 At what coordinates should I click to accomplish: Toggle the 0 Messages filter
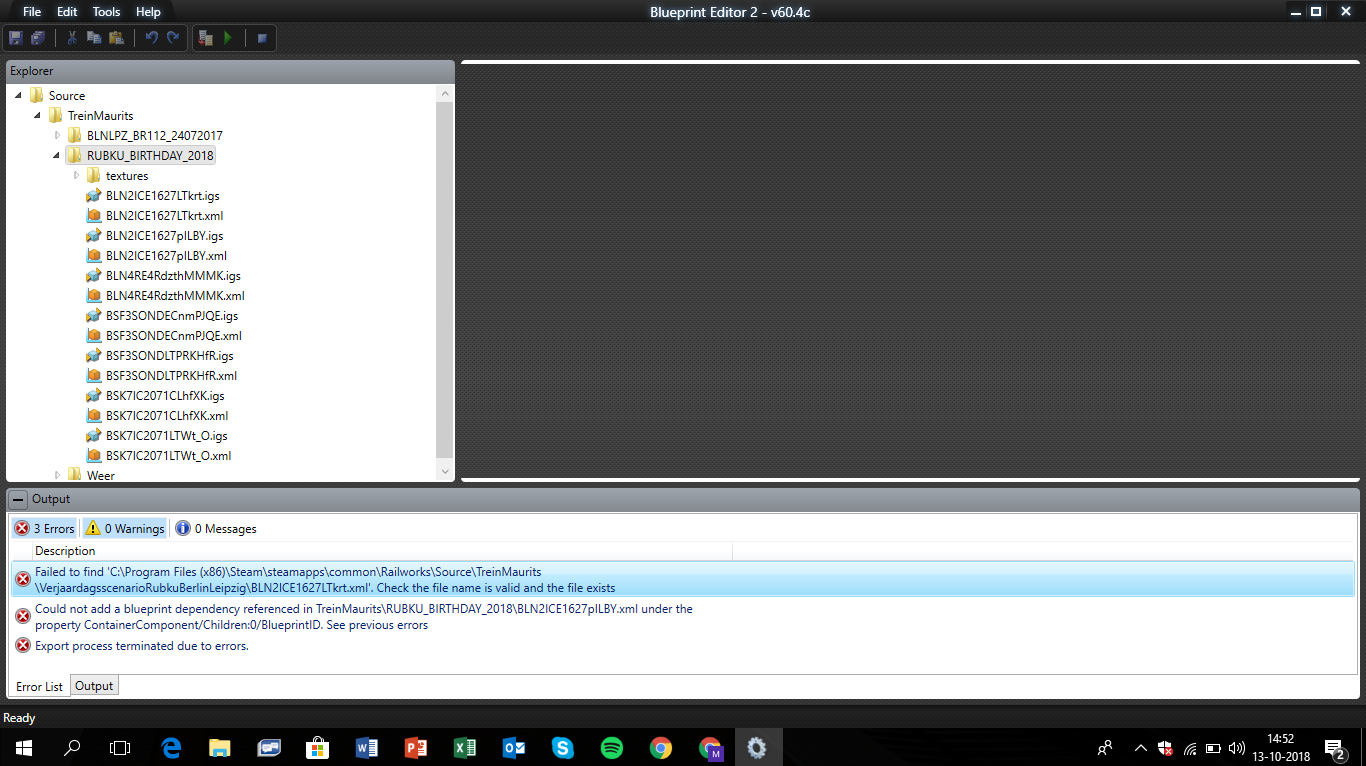tap(216, 528)
